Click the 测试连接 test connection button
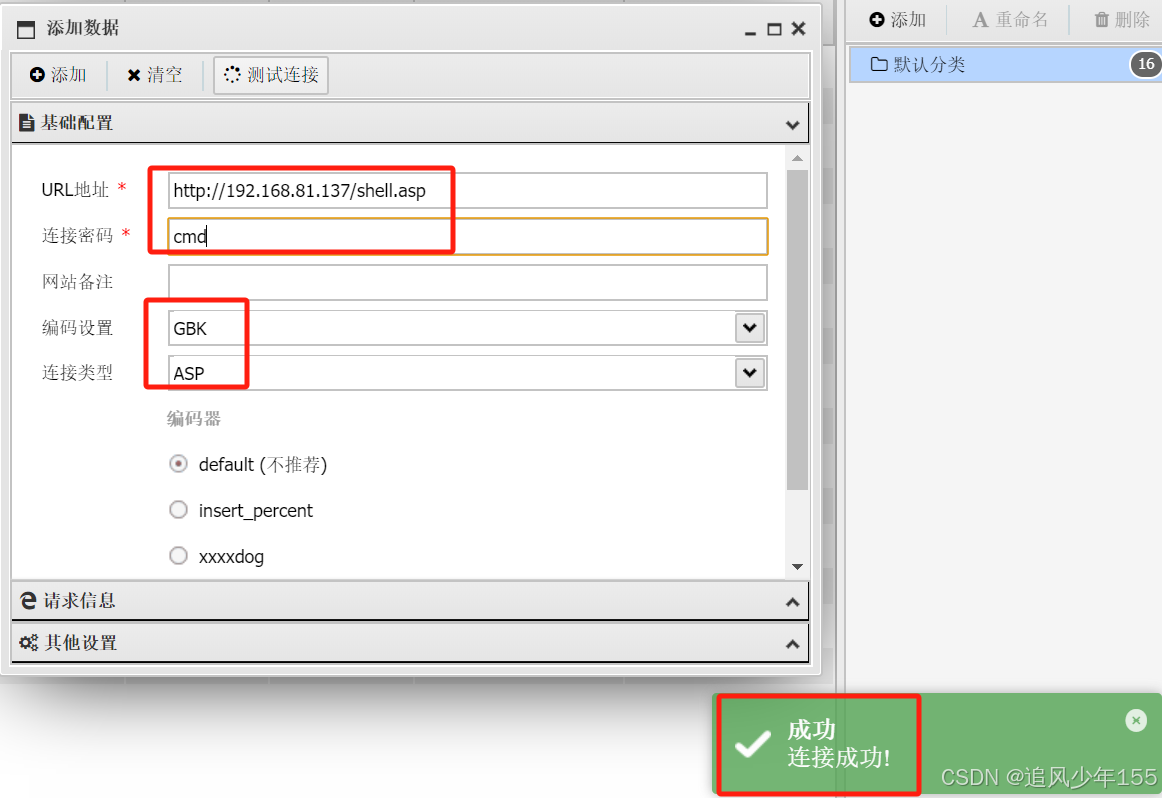Screen dimensions: 1162x798 click(271, 75)
